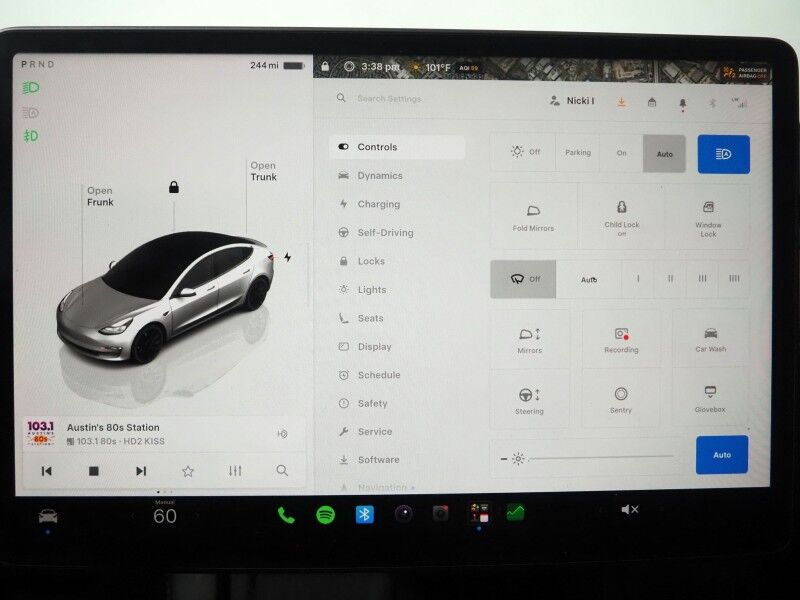Tap the lock icon above the car
The image size is (800, 600).
click(x=174, y=187)
